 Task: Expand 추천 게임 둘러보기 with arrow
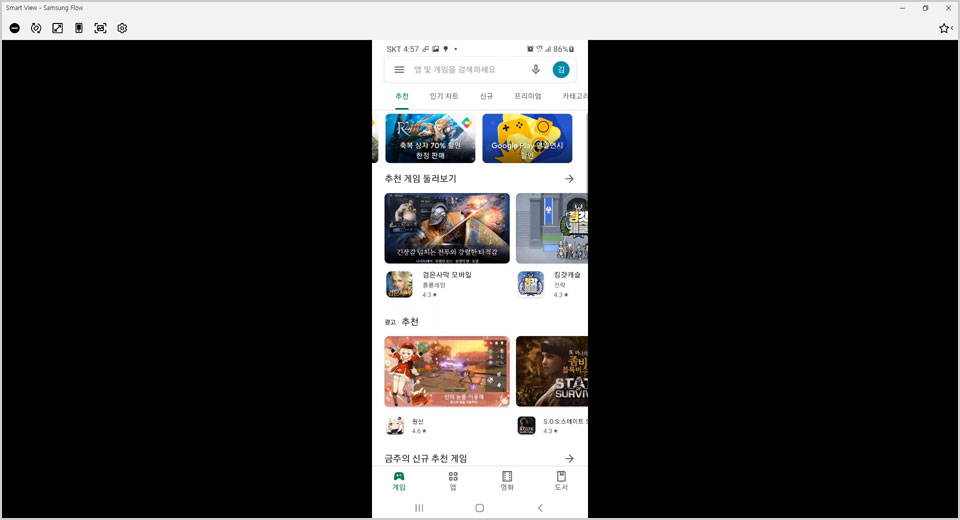tap(569, 179)
